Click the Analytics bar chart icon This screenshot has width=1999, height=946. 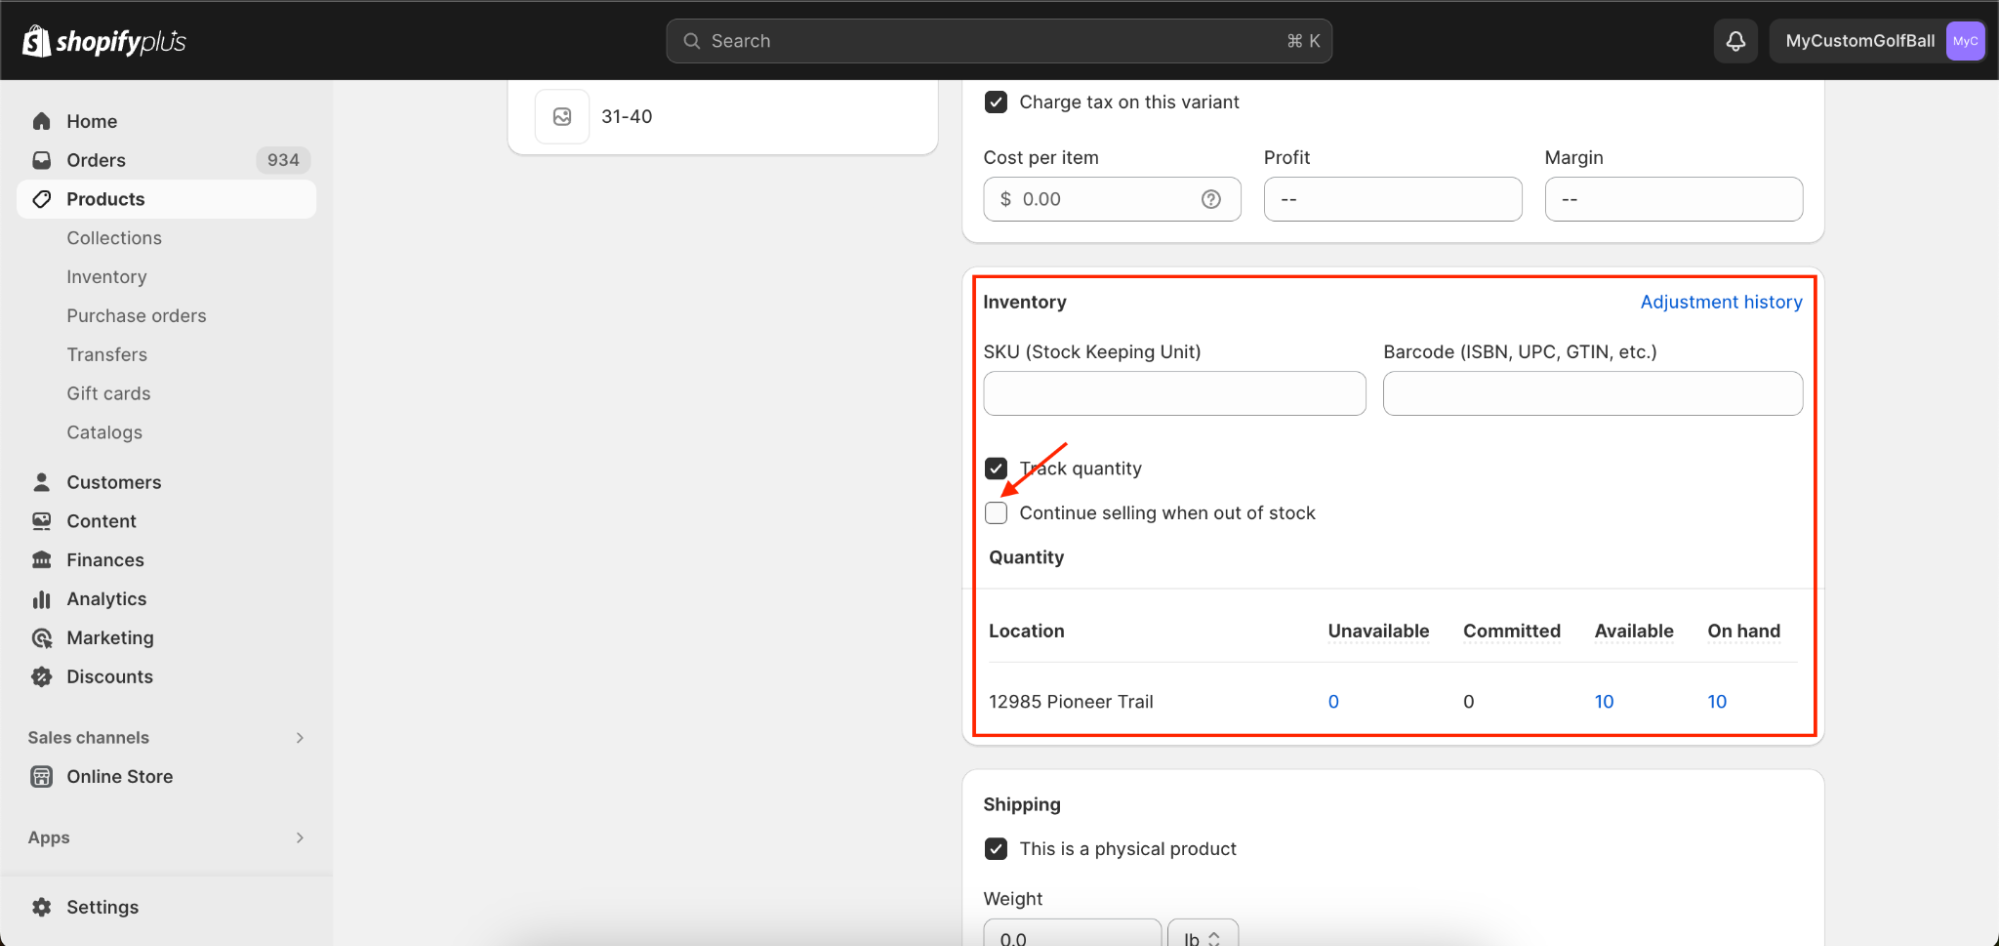tap(42, 599)
